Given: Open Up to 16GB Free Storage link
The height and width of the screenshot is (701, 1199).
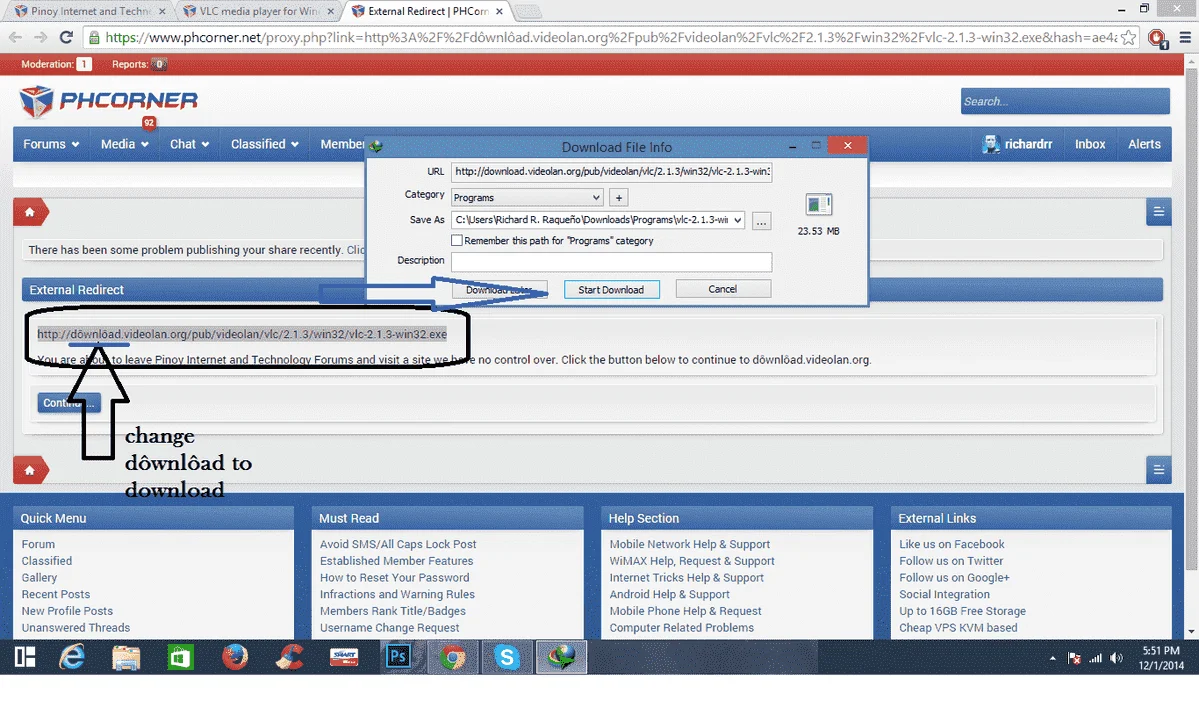Looking at the screenshot, I should 963,611.
